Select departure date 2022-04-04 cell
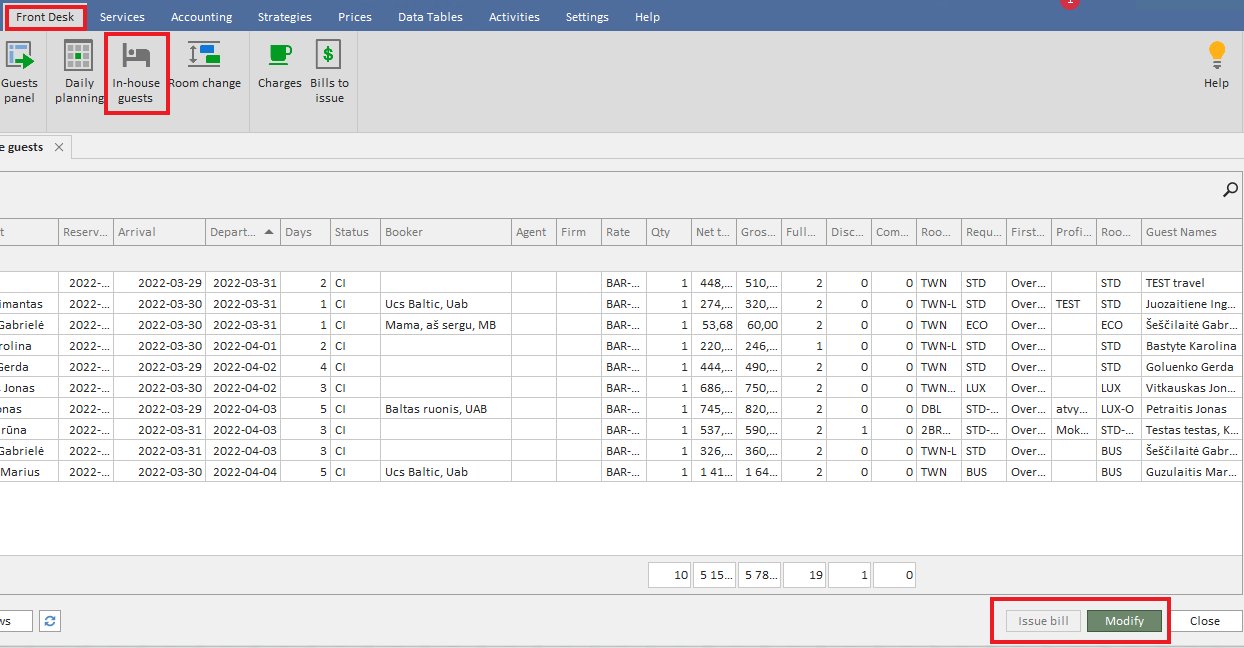This screenshot has height=648, width=1244. click(243, 472)
